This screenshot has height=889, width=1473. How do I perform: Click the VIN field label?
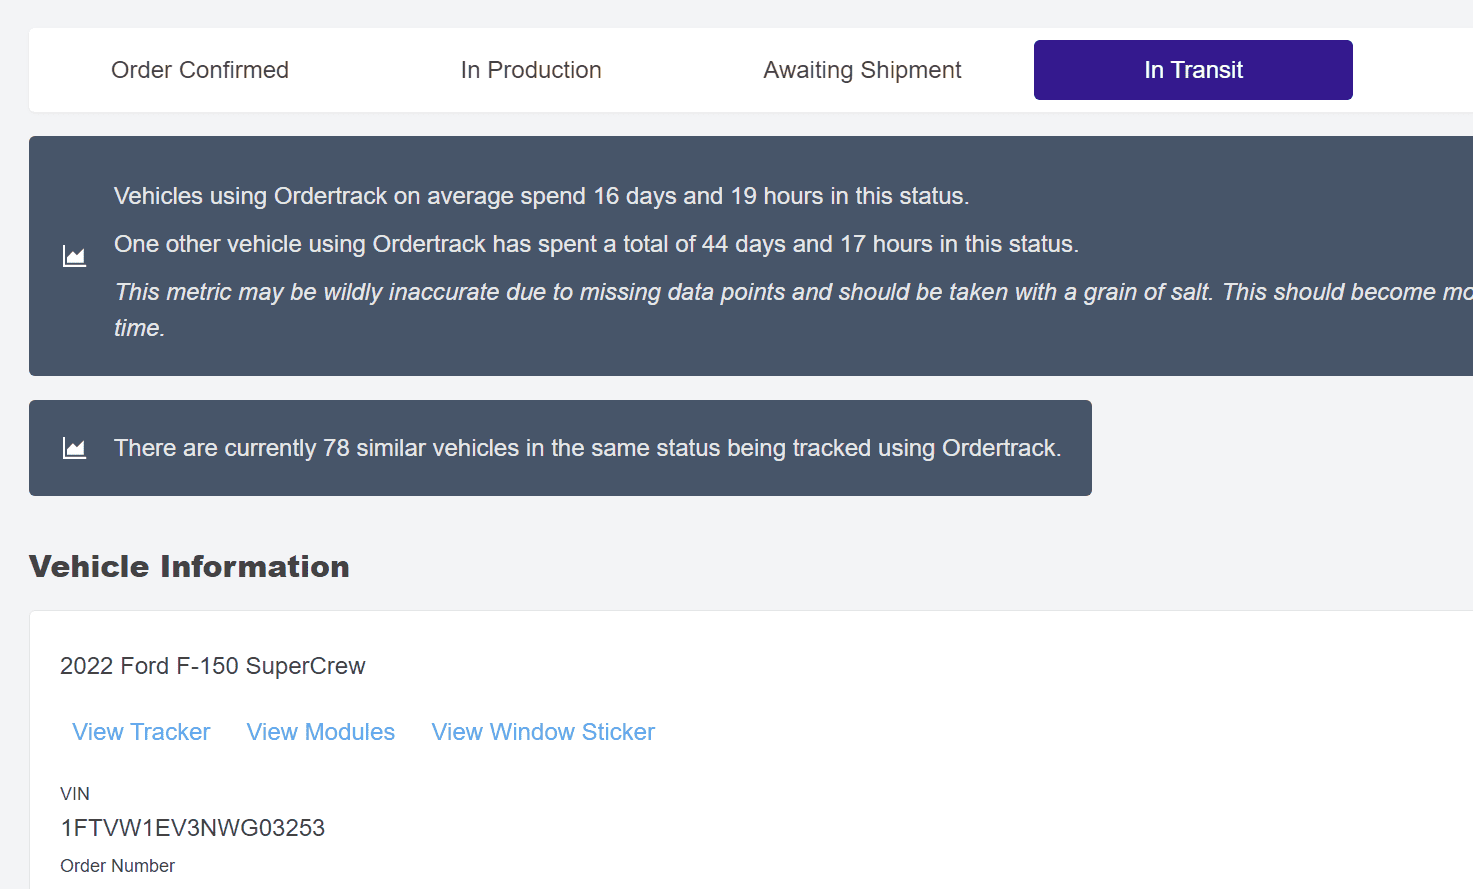[75, 794]
